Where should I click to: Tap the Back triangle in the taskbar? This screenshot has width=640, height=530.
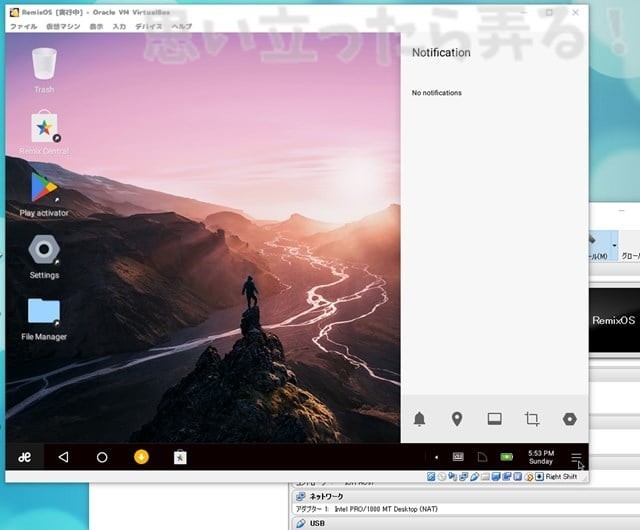63,457
